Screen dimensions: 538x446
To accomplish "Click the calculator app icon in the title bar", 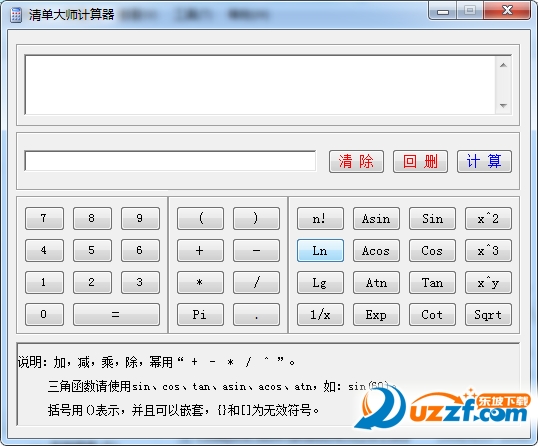I will coord(16,15).
